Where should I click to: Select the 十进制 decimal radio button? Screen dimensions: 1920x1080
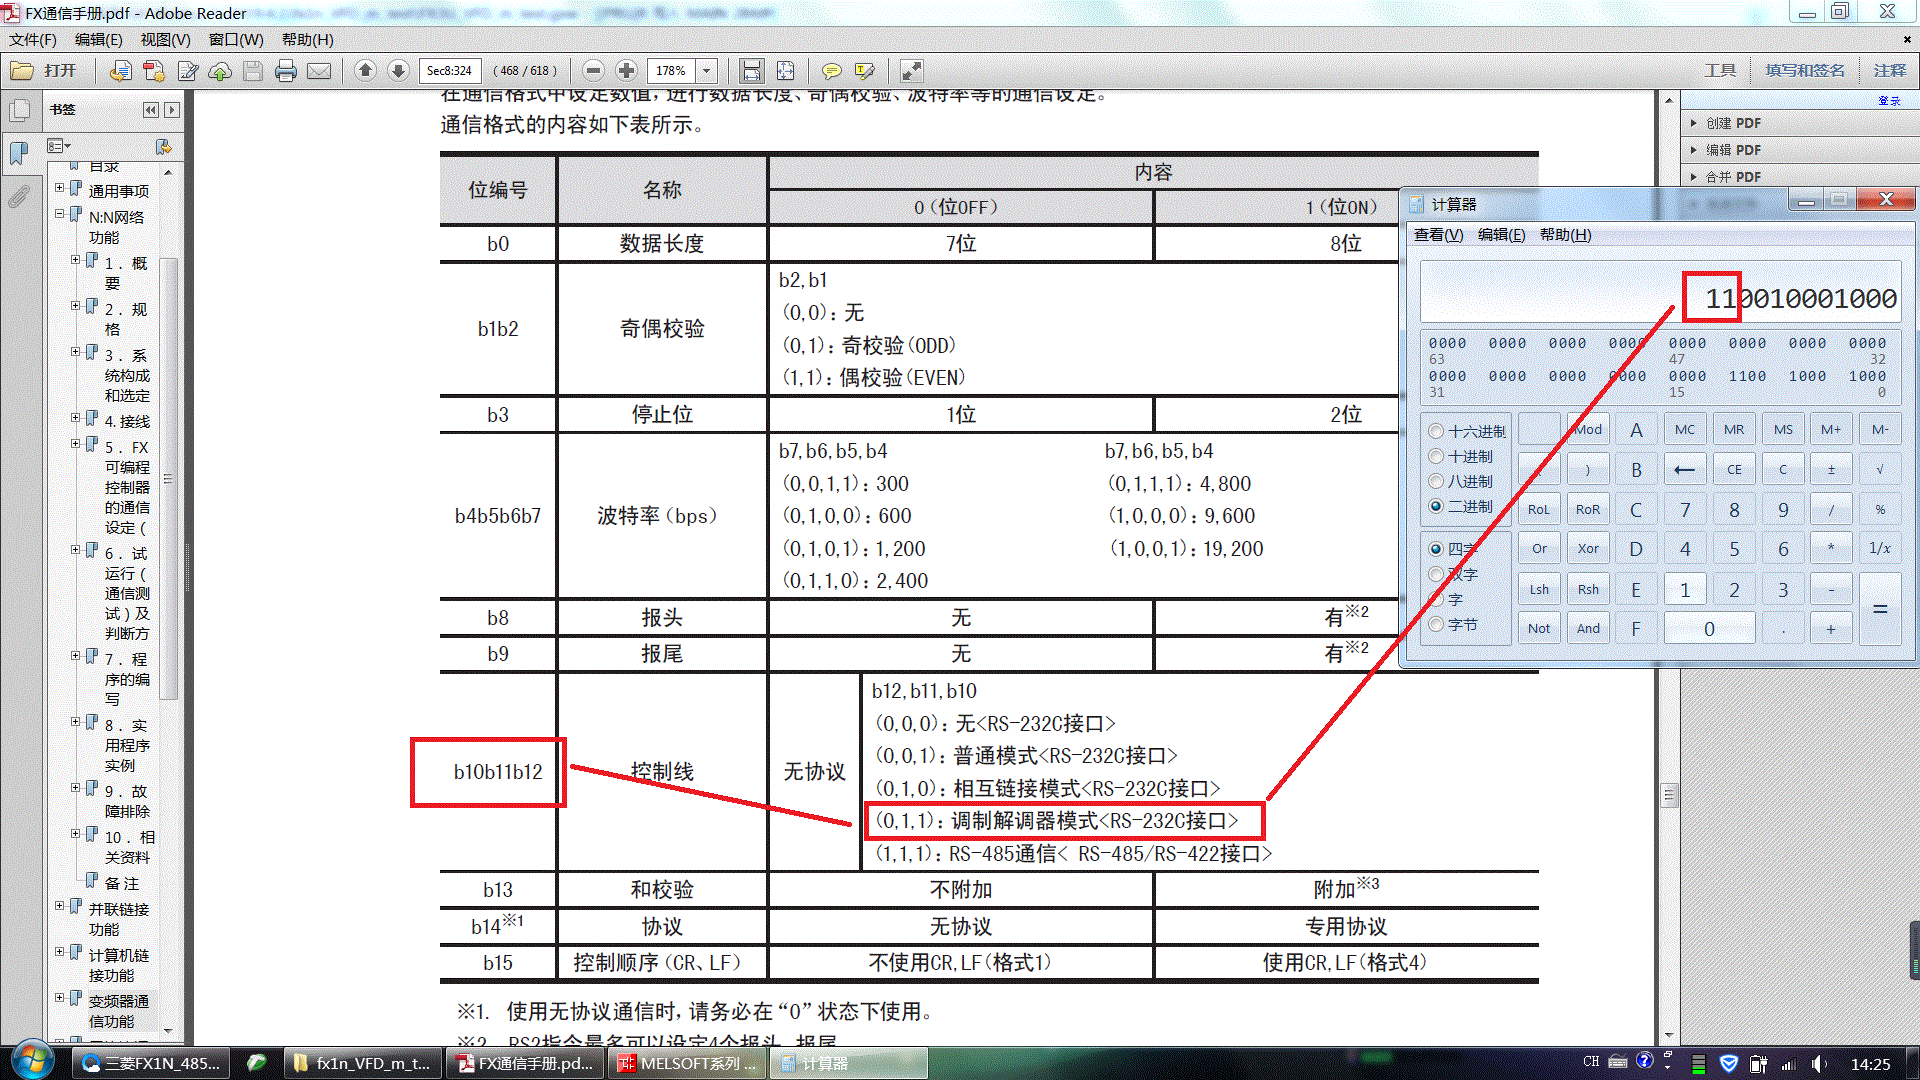1436,456
